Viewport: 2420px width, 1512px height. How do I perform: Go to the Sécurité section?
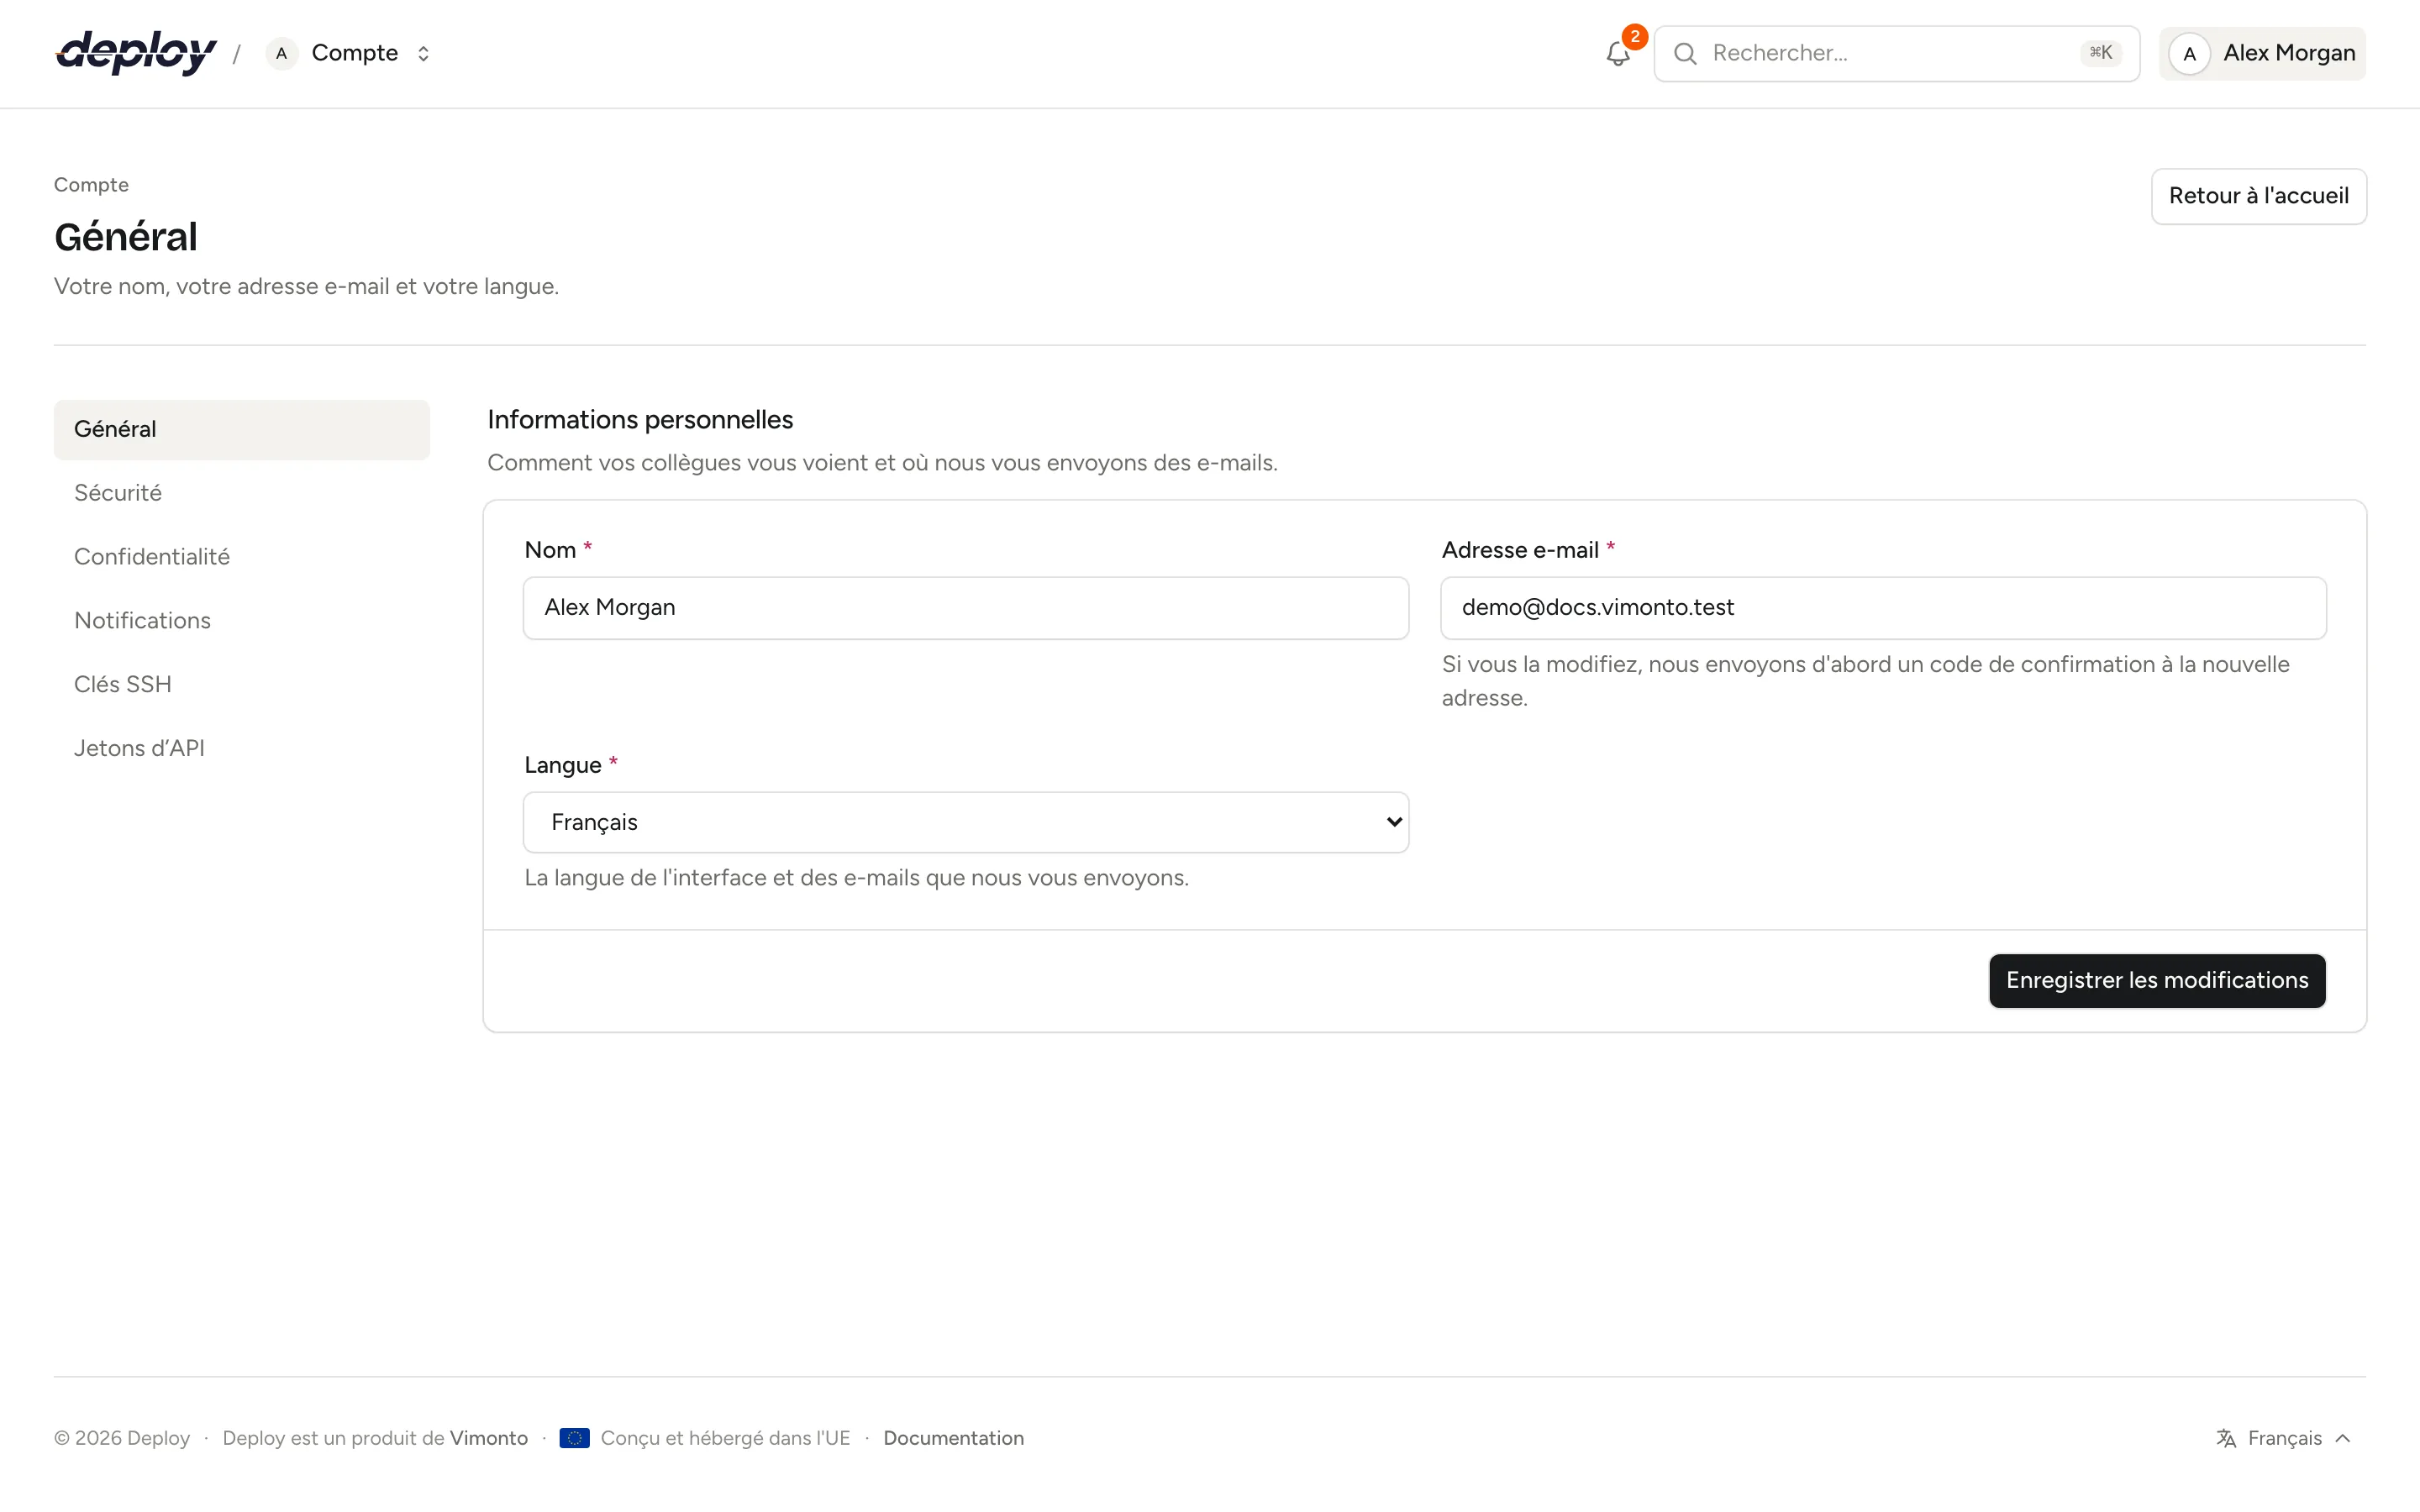(242, 493)
